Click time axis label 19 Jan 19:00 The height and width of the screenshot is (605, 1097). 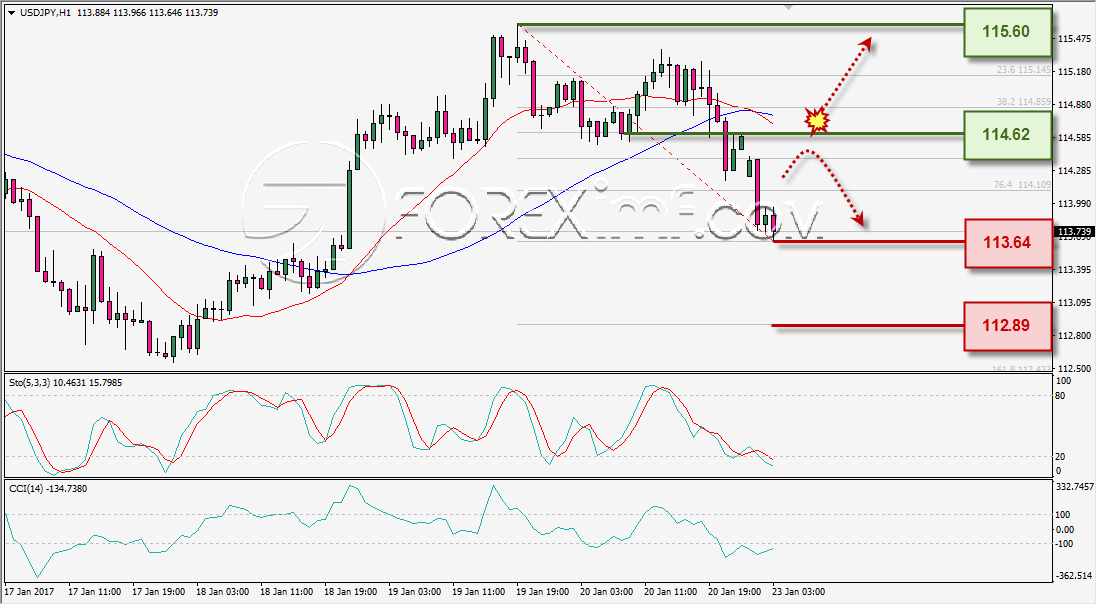[543, 592]
